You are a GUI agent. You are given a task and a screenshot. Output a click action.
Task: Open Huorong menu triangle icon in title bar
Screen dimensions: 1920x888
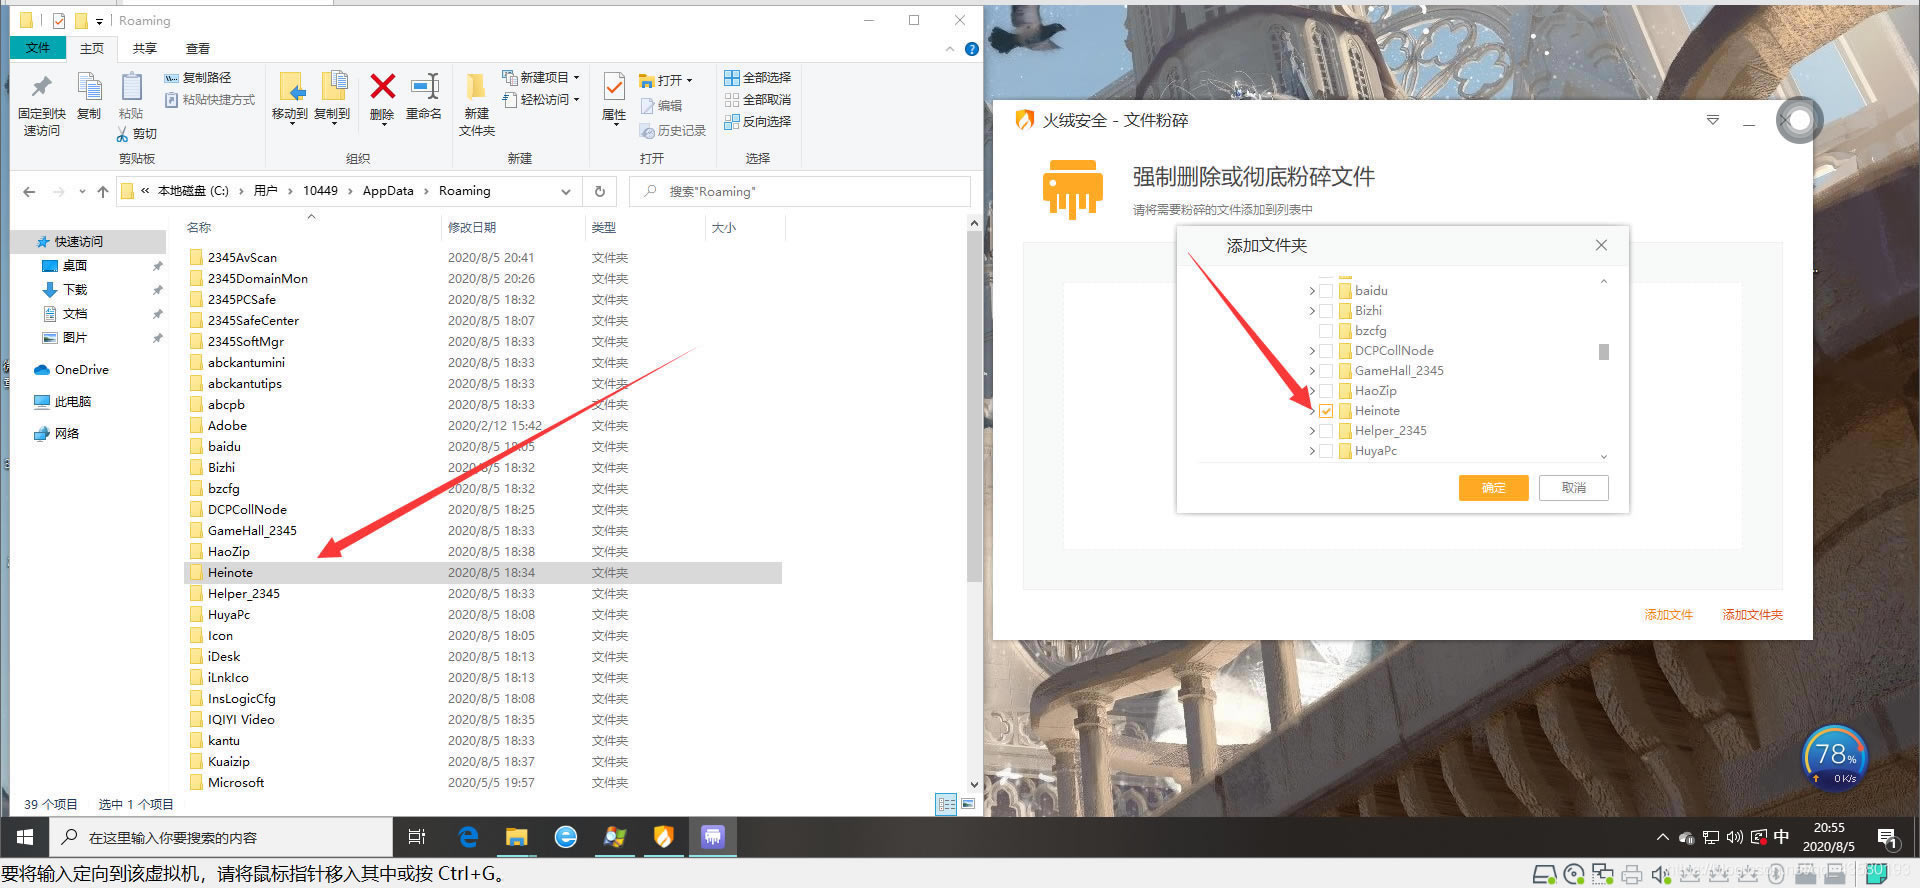coord(1712,120)
